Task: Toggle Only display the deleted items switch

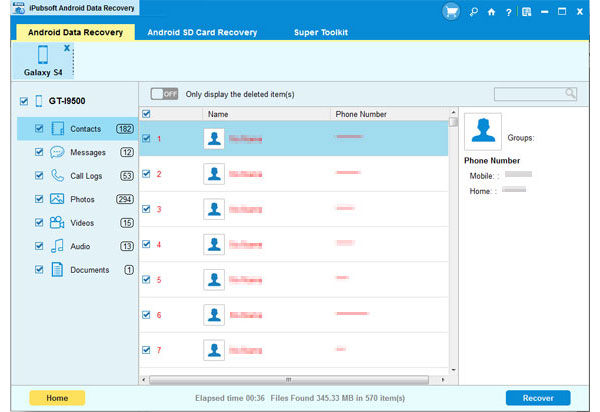Action: (x=164, y=94)
